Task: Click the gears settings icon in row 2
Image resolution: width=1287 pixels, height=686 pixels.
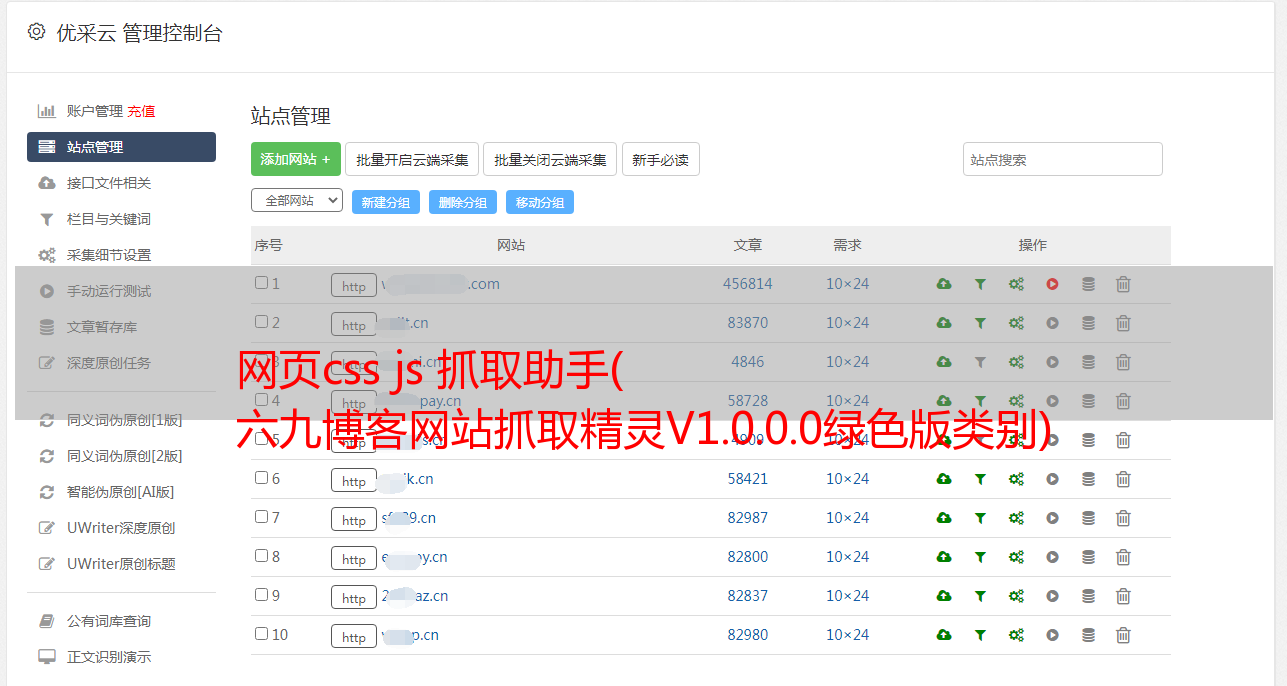Action: (1016, 323)
